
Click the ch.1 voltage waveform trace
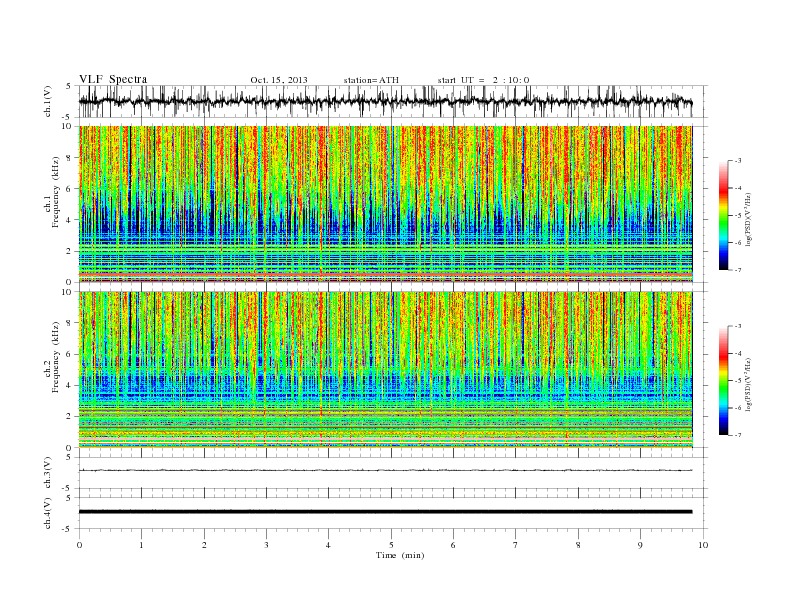click(x=385, y=101)
